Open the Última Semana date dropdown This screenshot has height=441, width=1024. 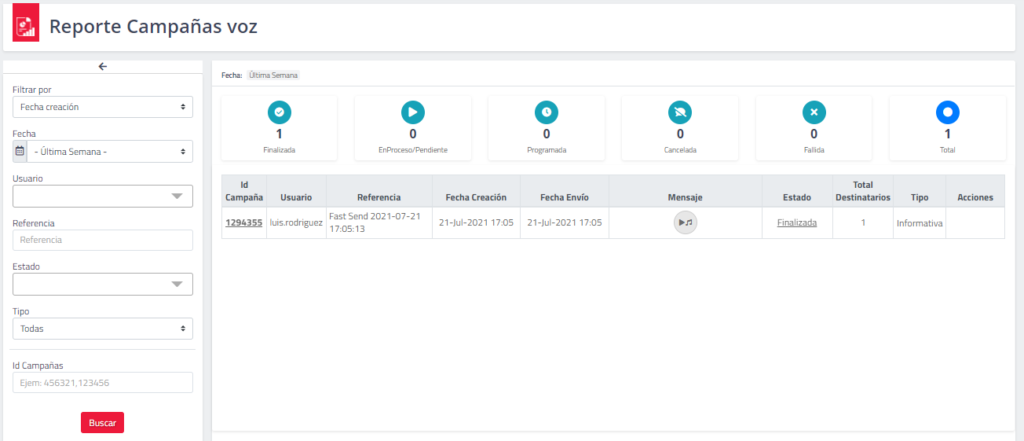coord(110,152)
